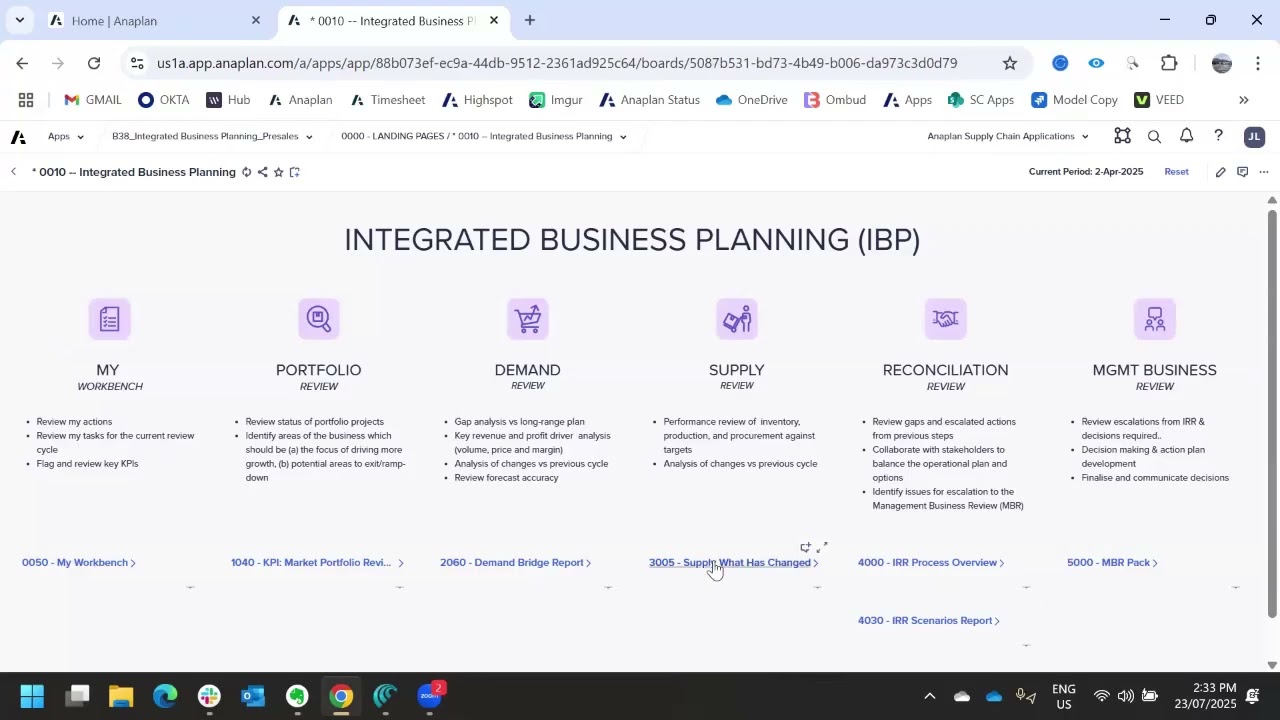Click the card comment icon near Supply link

pyautogui.click(x=805, y=547)
